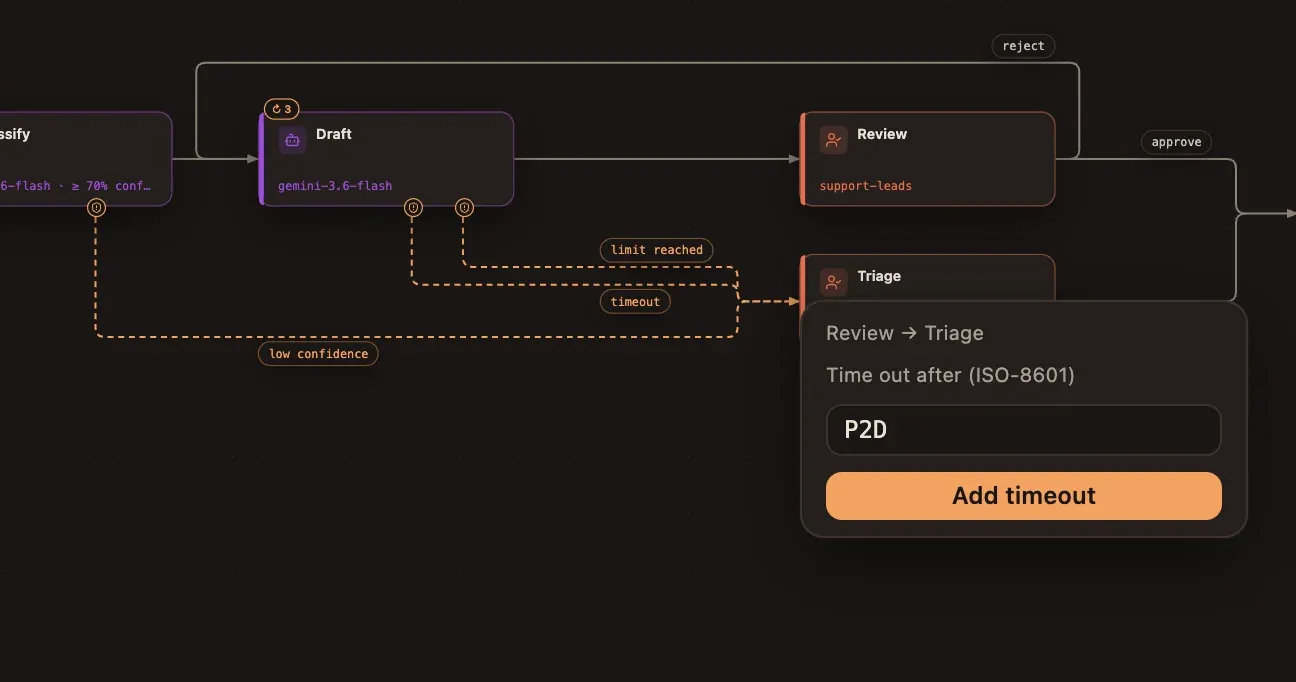
Task: Click the Add timeout button
Action: tap(1023, 496)
